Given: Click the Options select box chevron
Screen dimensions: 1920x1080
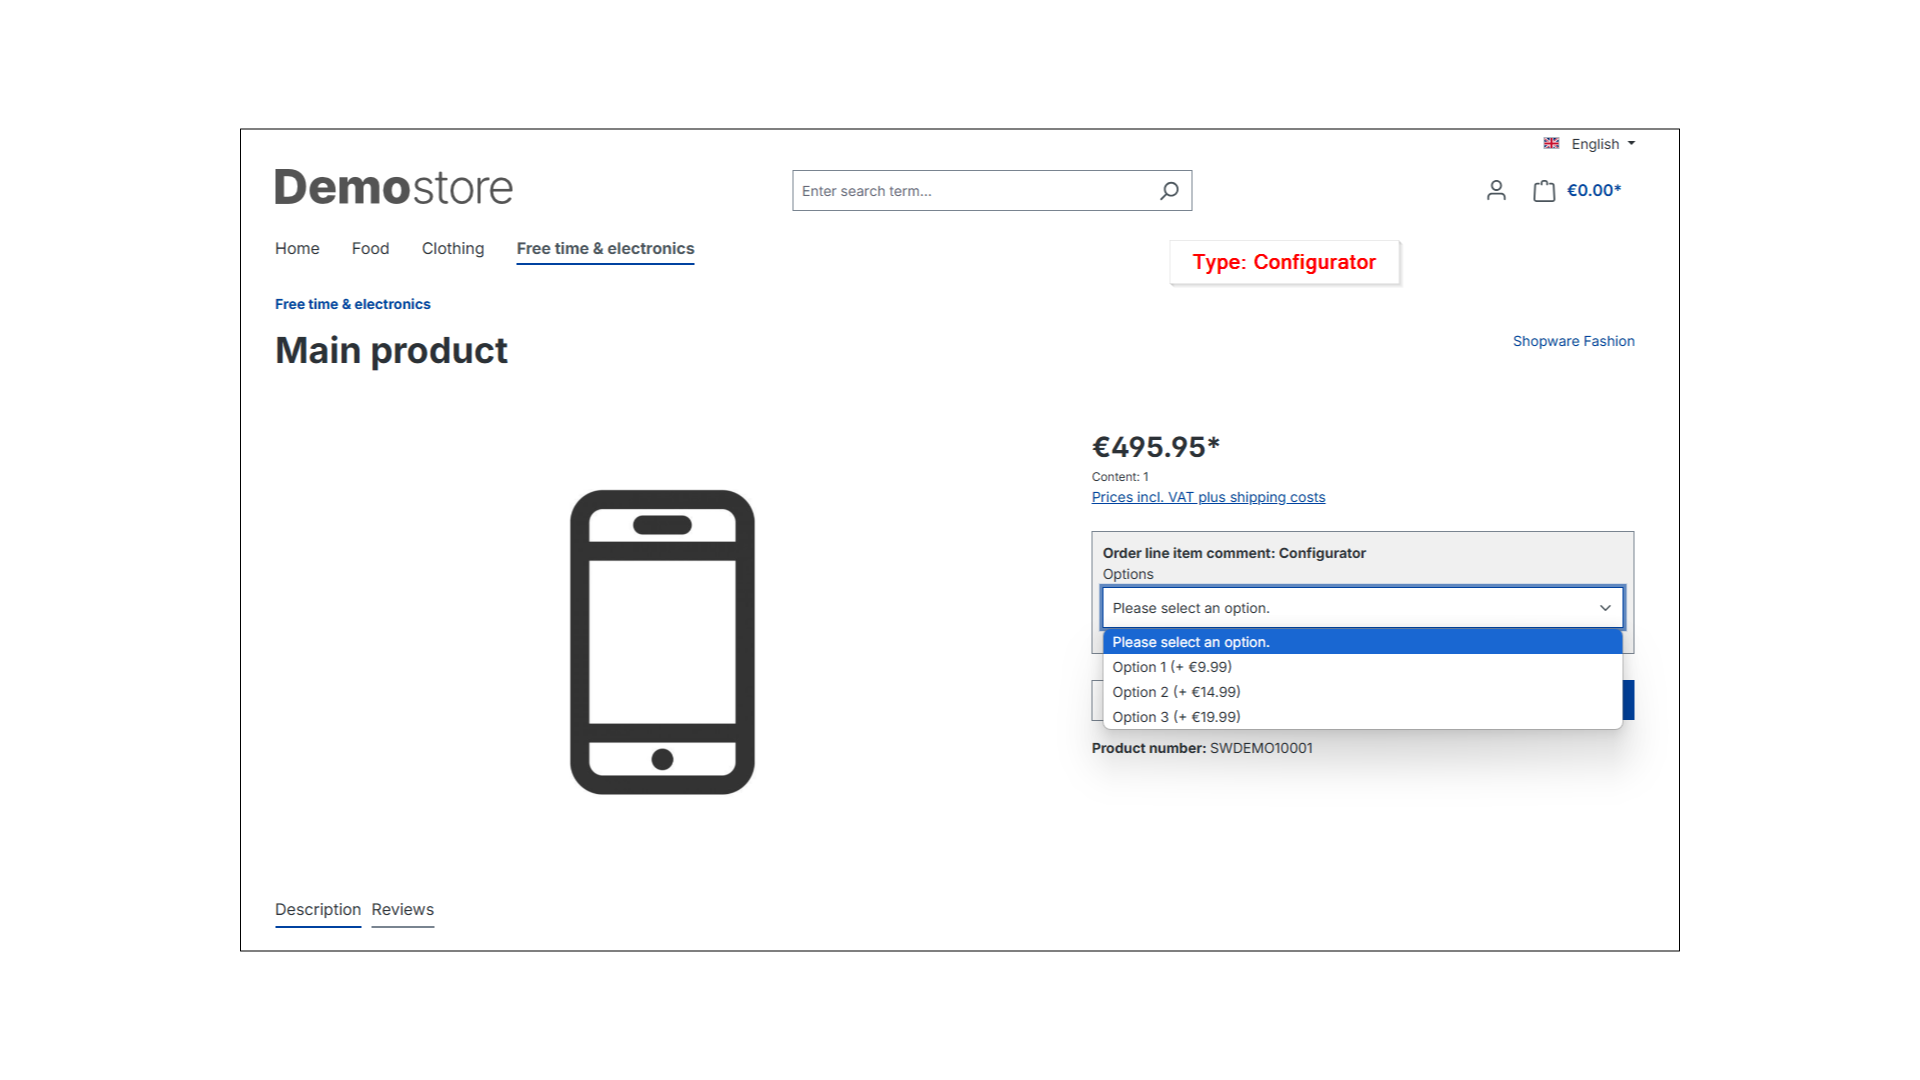Looking at the screenshot, I should coord(1605,608).
